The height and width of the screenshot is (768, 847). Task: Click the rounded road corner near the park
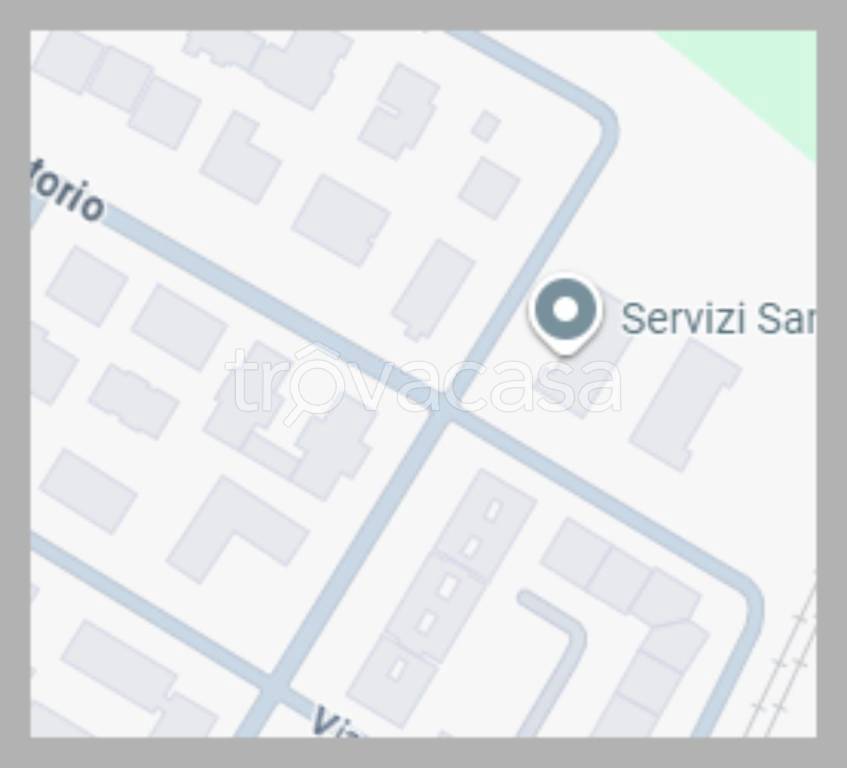[x=602, y=123]
